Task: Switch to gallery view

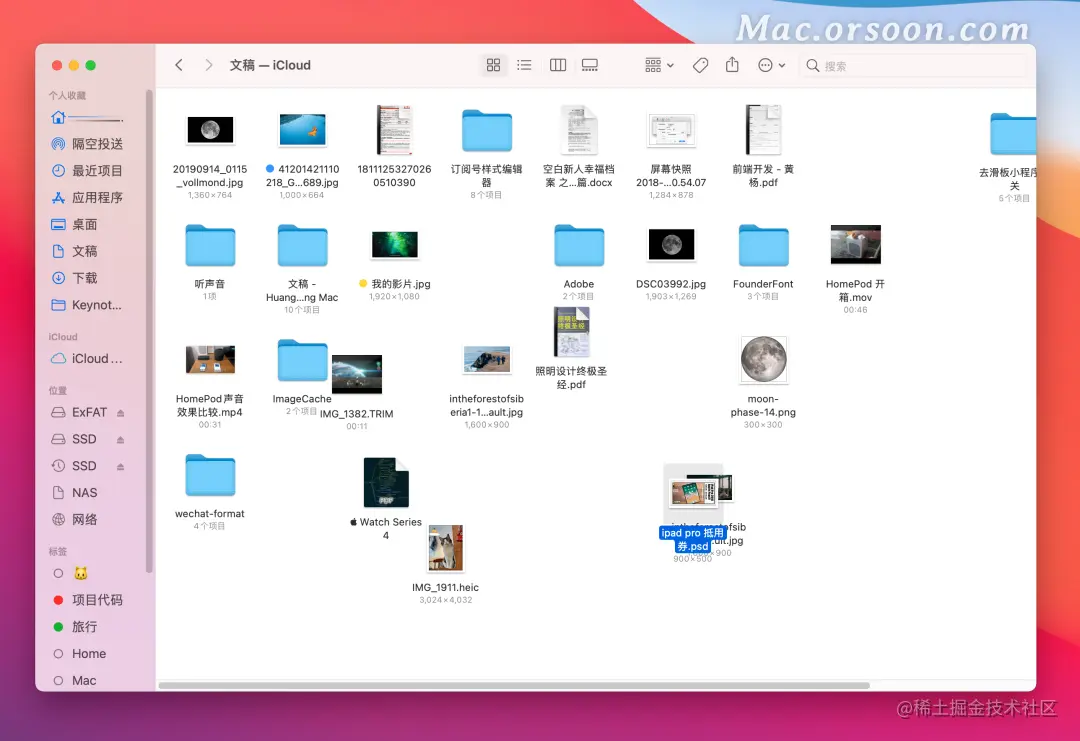Action: point(590,65)
